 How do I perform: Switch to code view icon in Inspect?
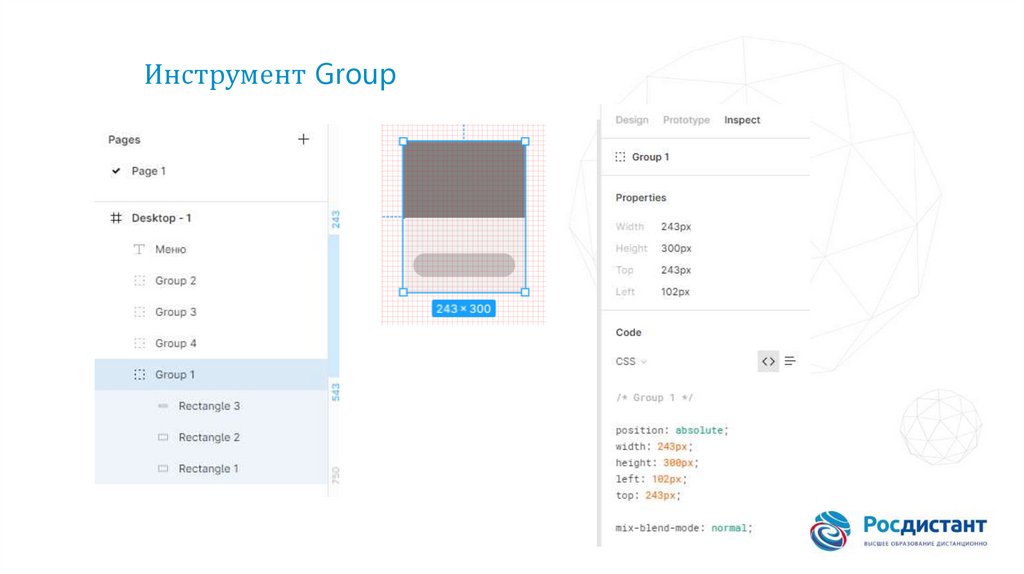[x=767, y=361]
